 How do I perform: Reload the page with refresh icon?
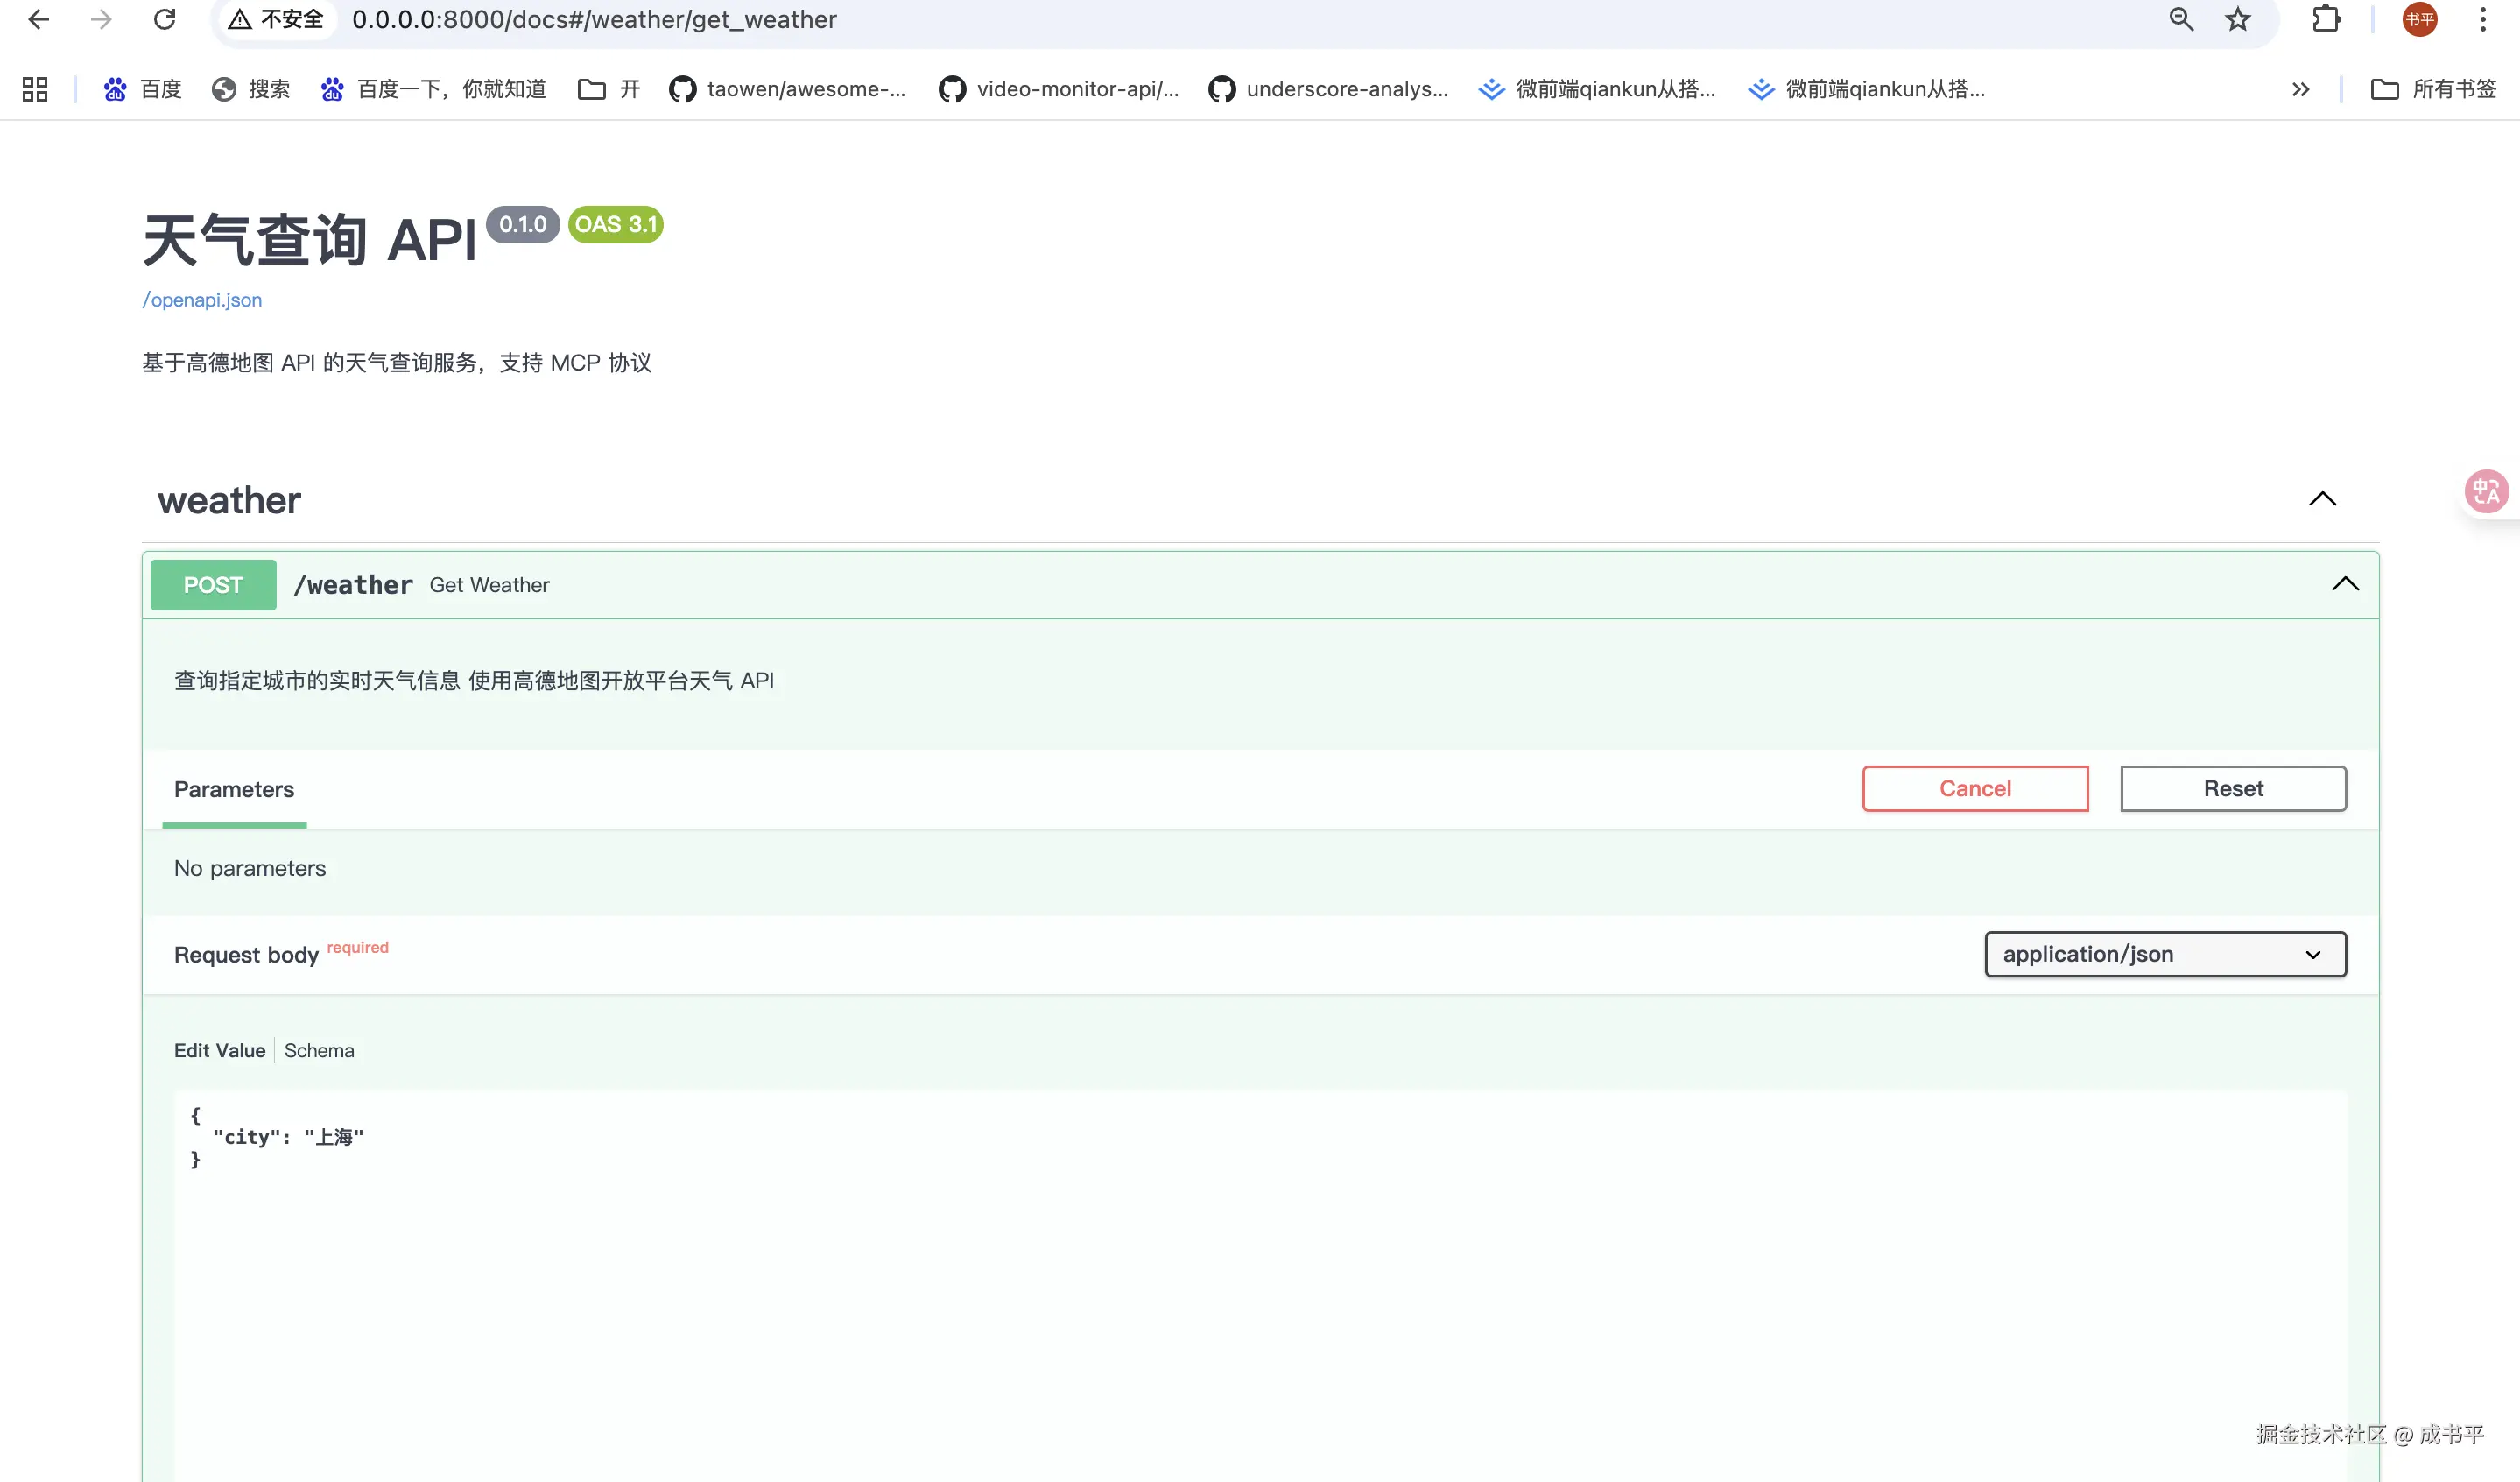tap(164, 19)
